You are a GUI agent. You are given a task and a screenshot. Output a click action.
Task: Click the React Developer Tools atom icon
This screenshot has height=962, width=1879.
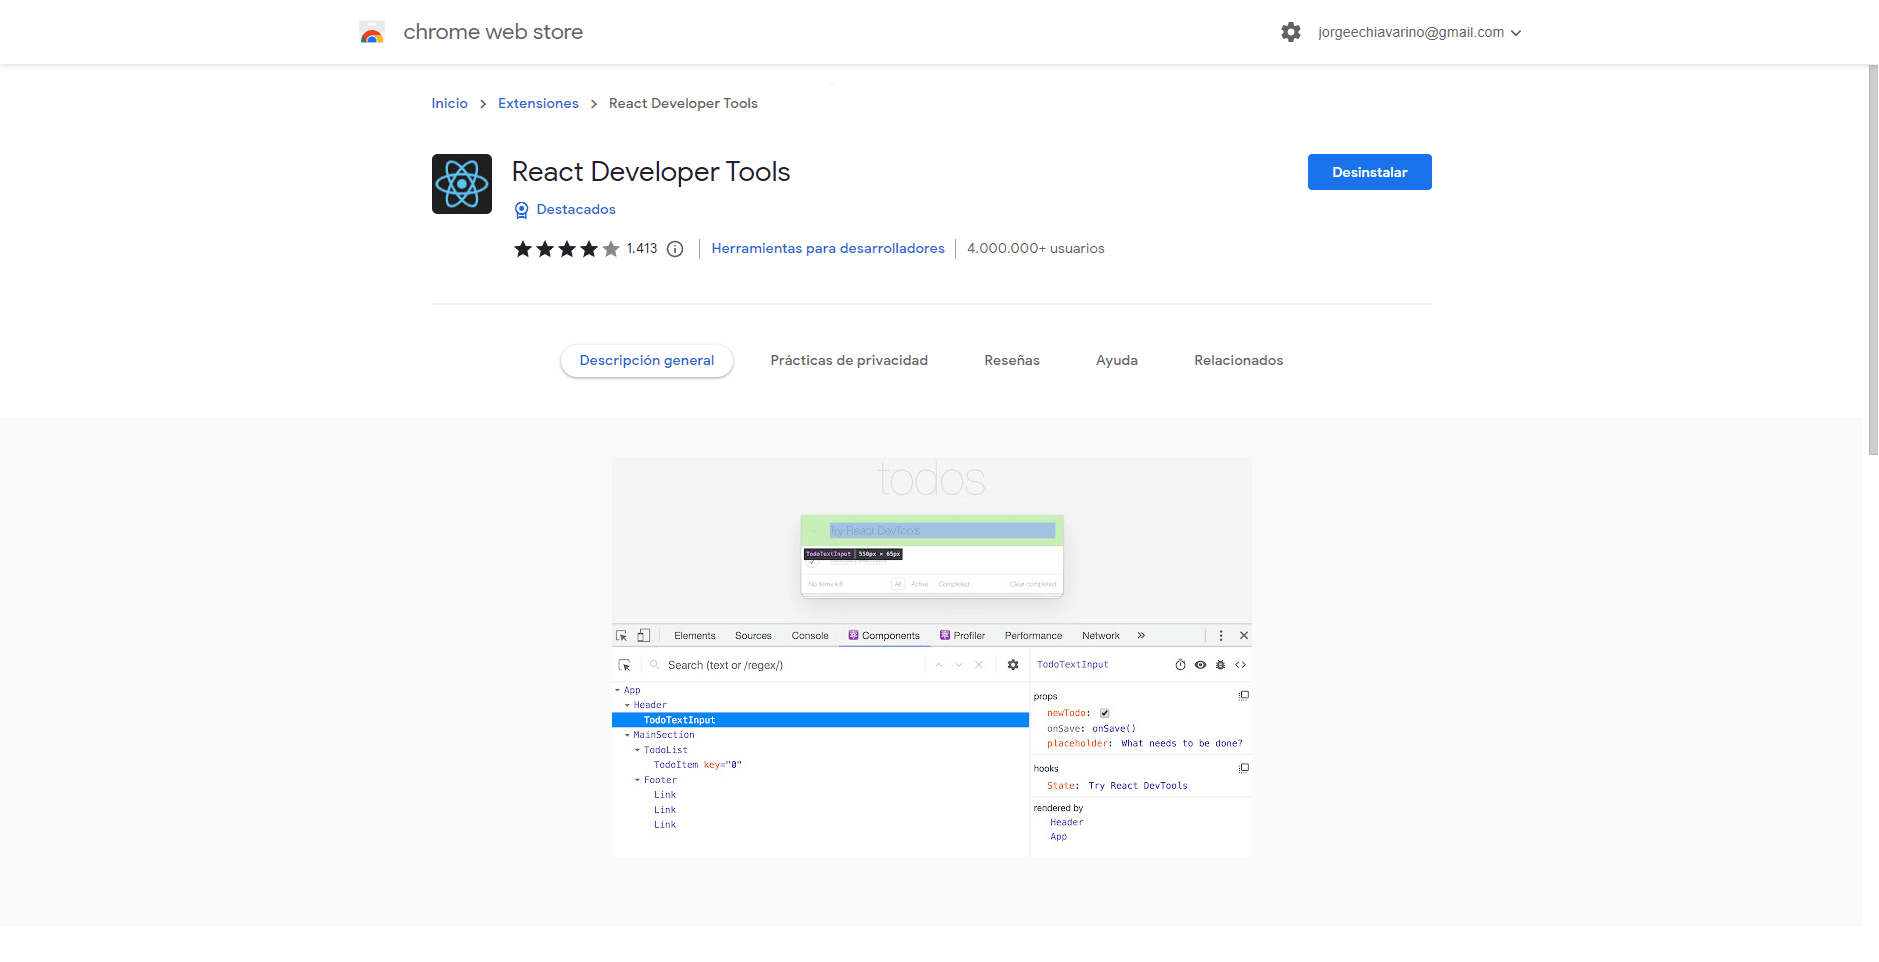tap(462, 184)
